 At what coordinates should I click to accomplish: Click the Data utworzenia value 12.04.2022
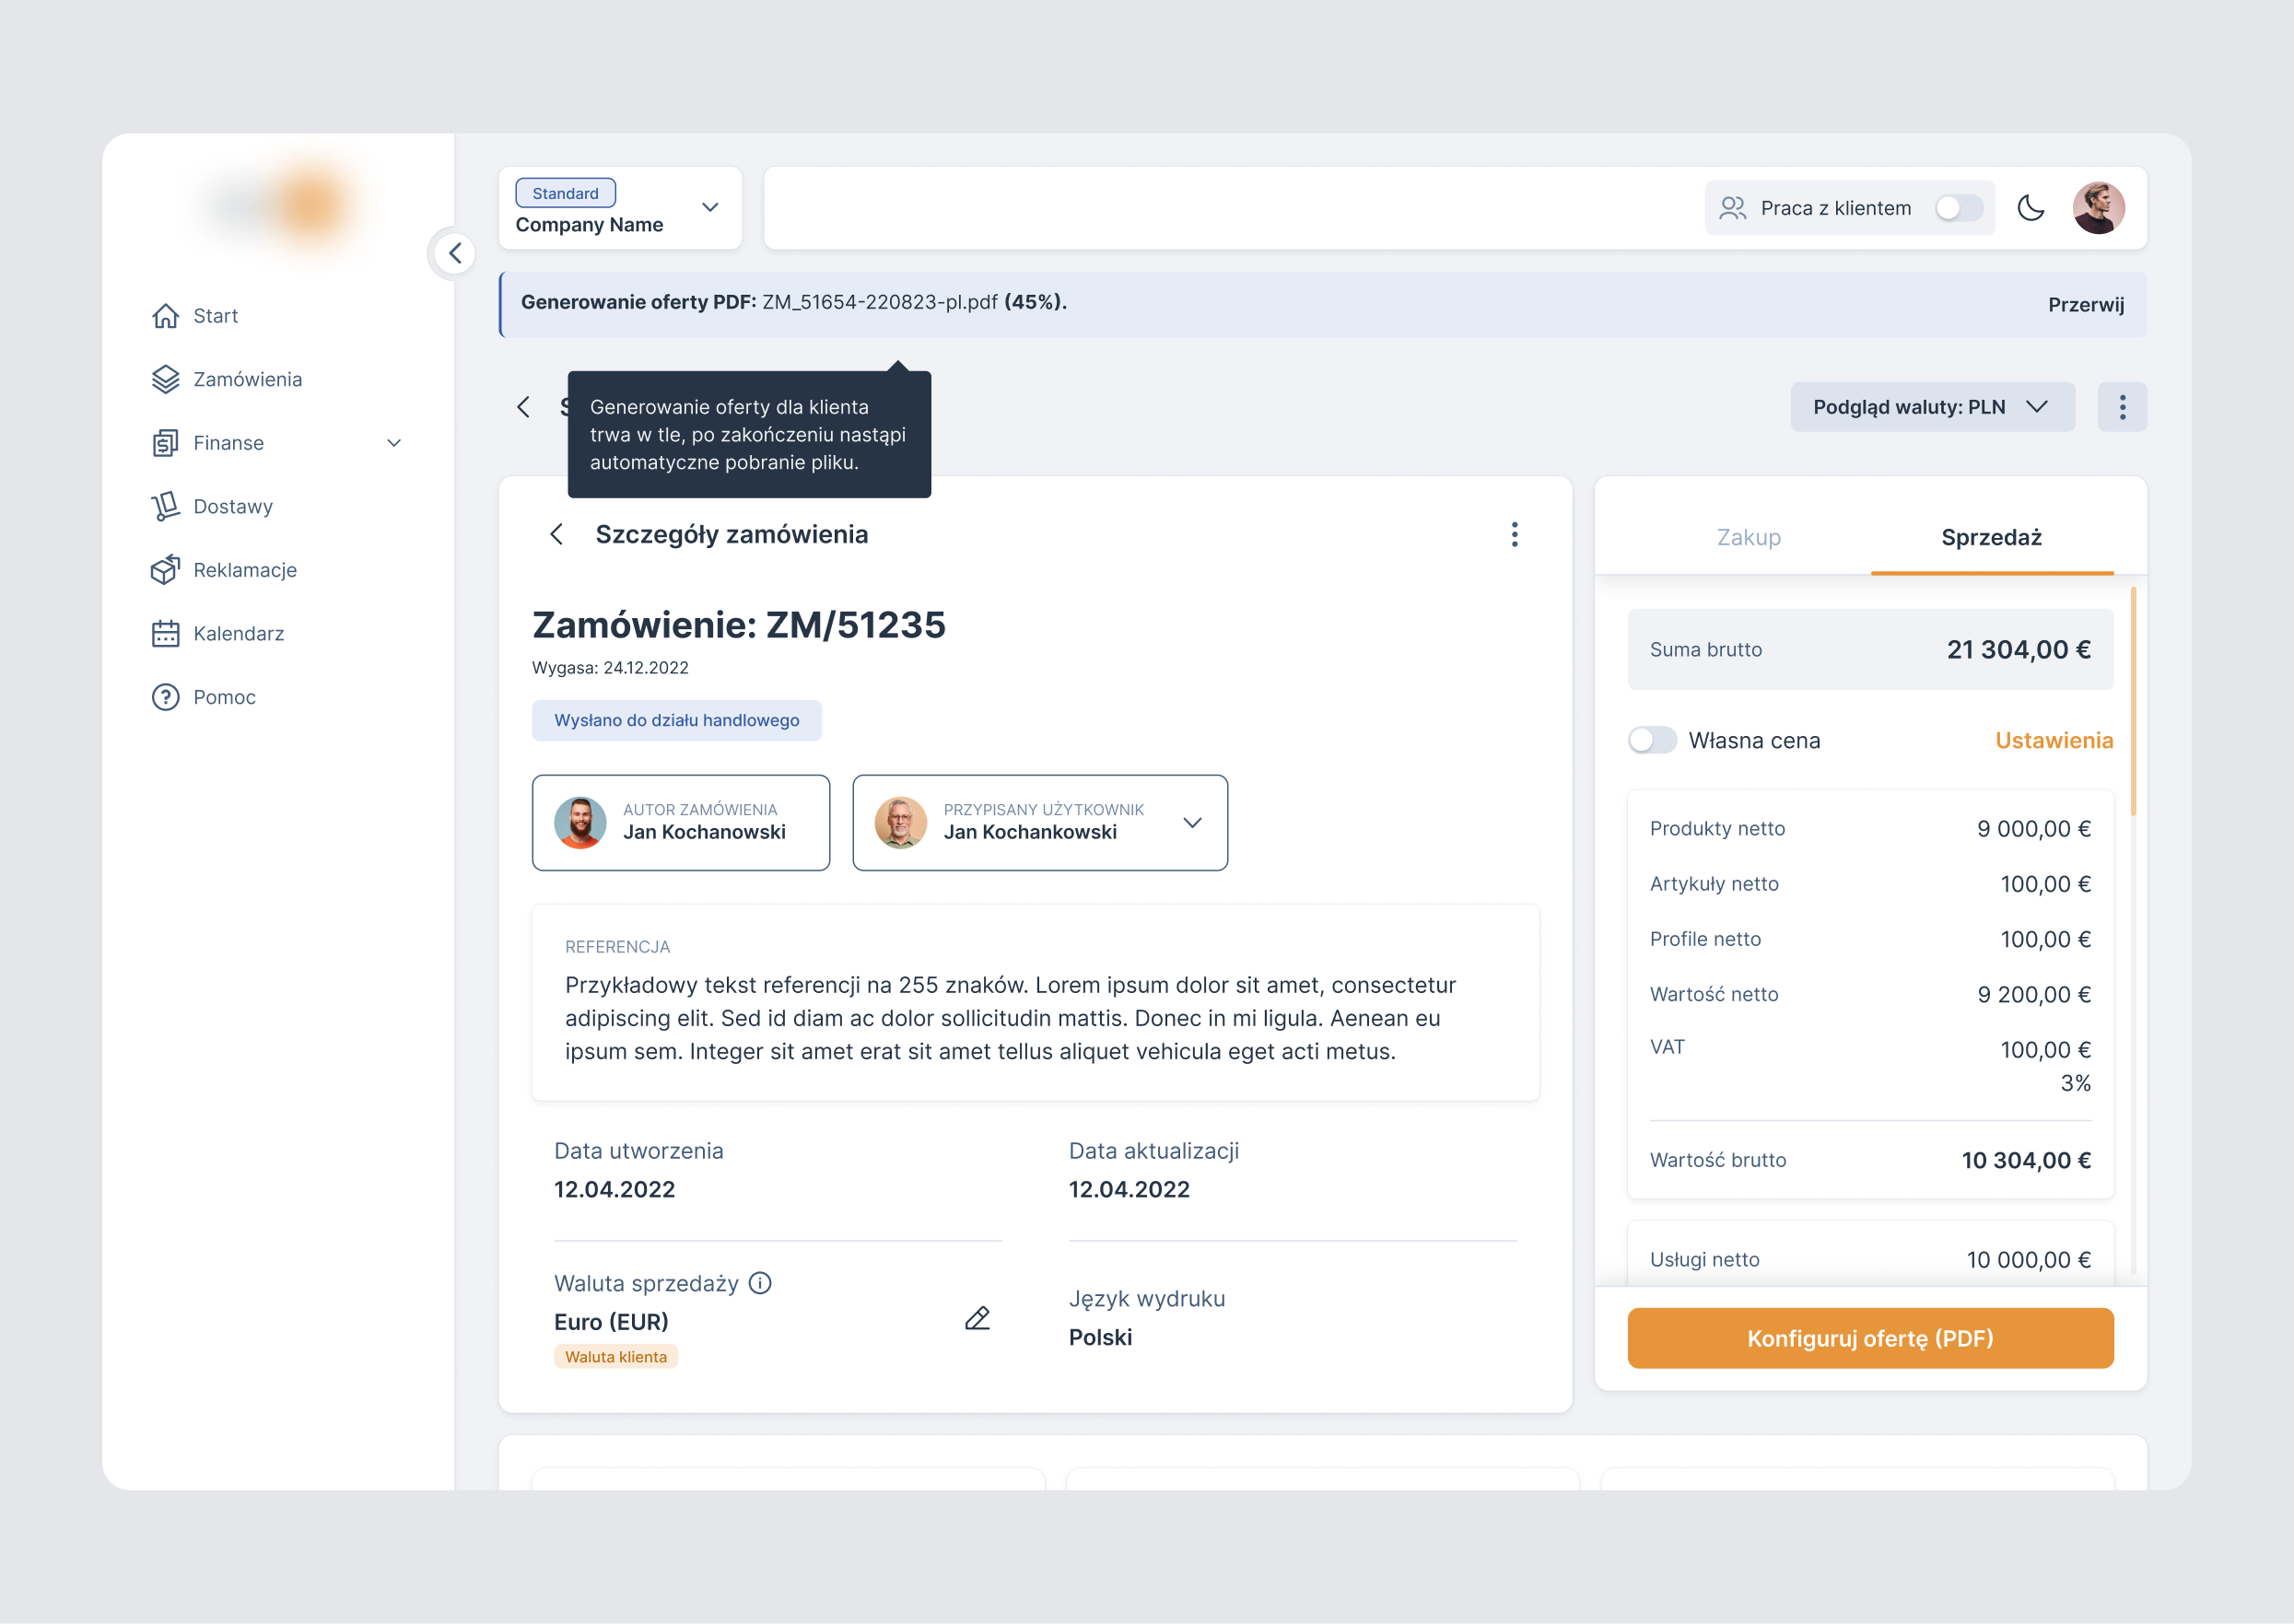click(x=615, y=1190)
